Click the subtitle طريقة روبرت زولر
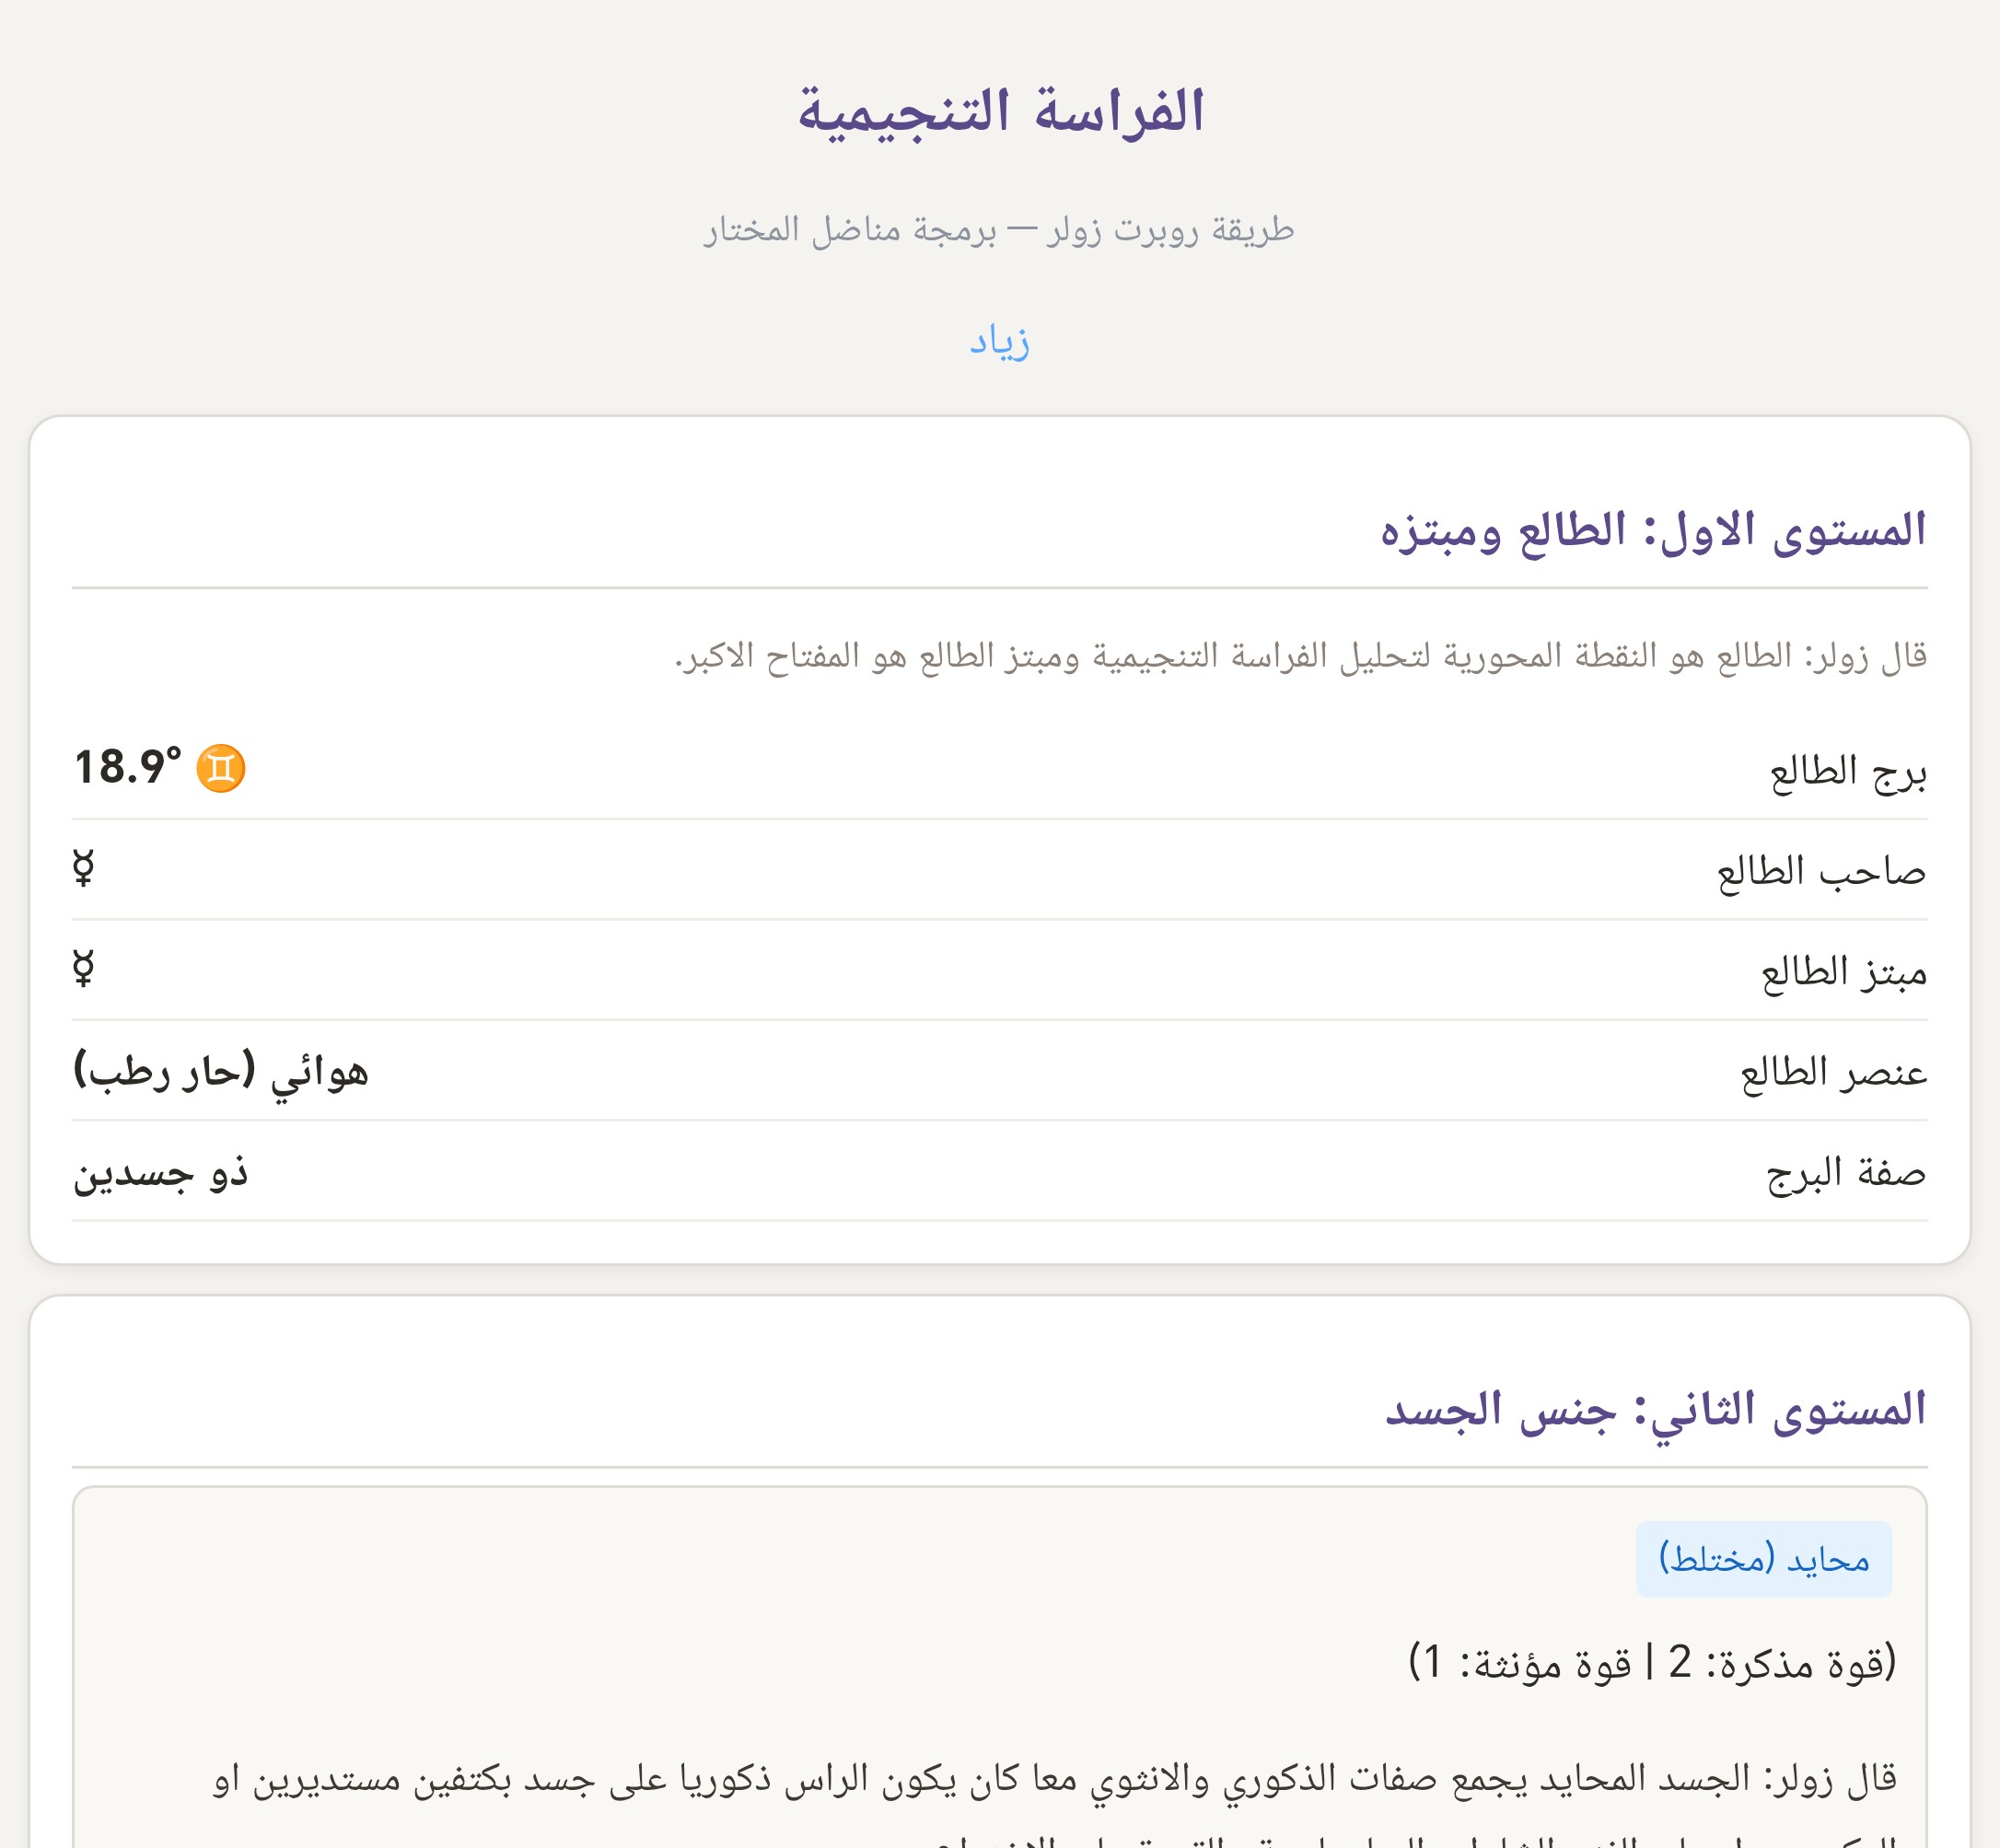 point(1000,231)
